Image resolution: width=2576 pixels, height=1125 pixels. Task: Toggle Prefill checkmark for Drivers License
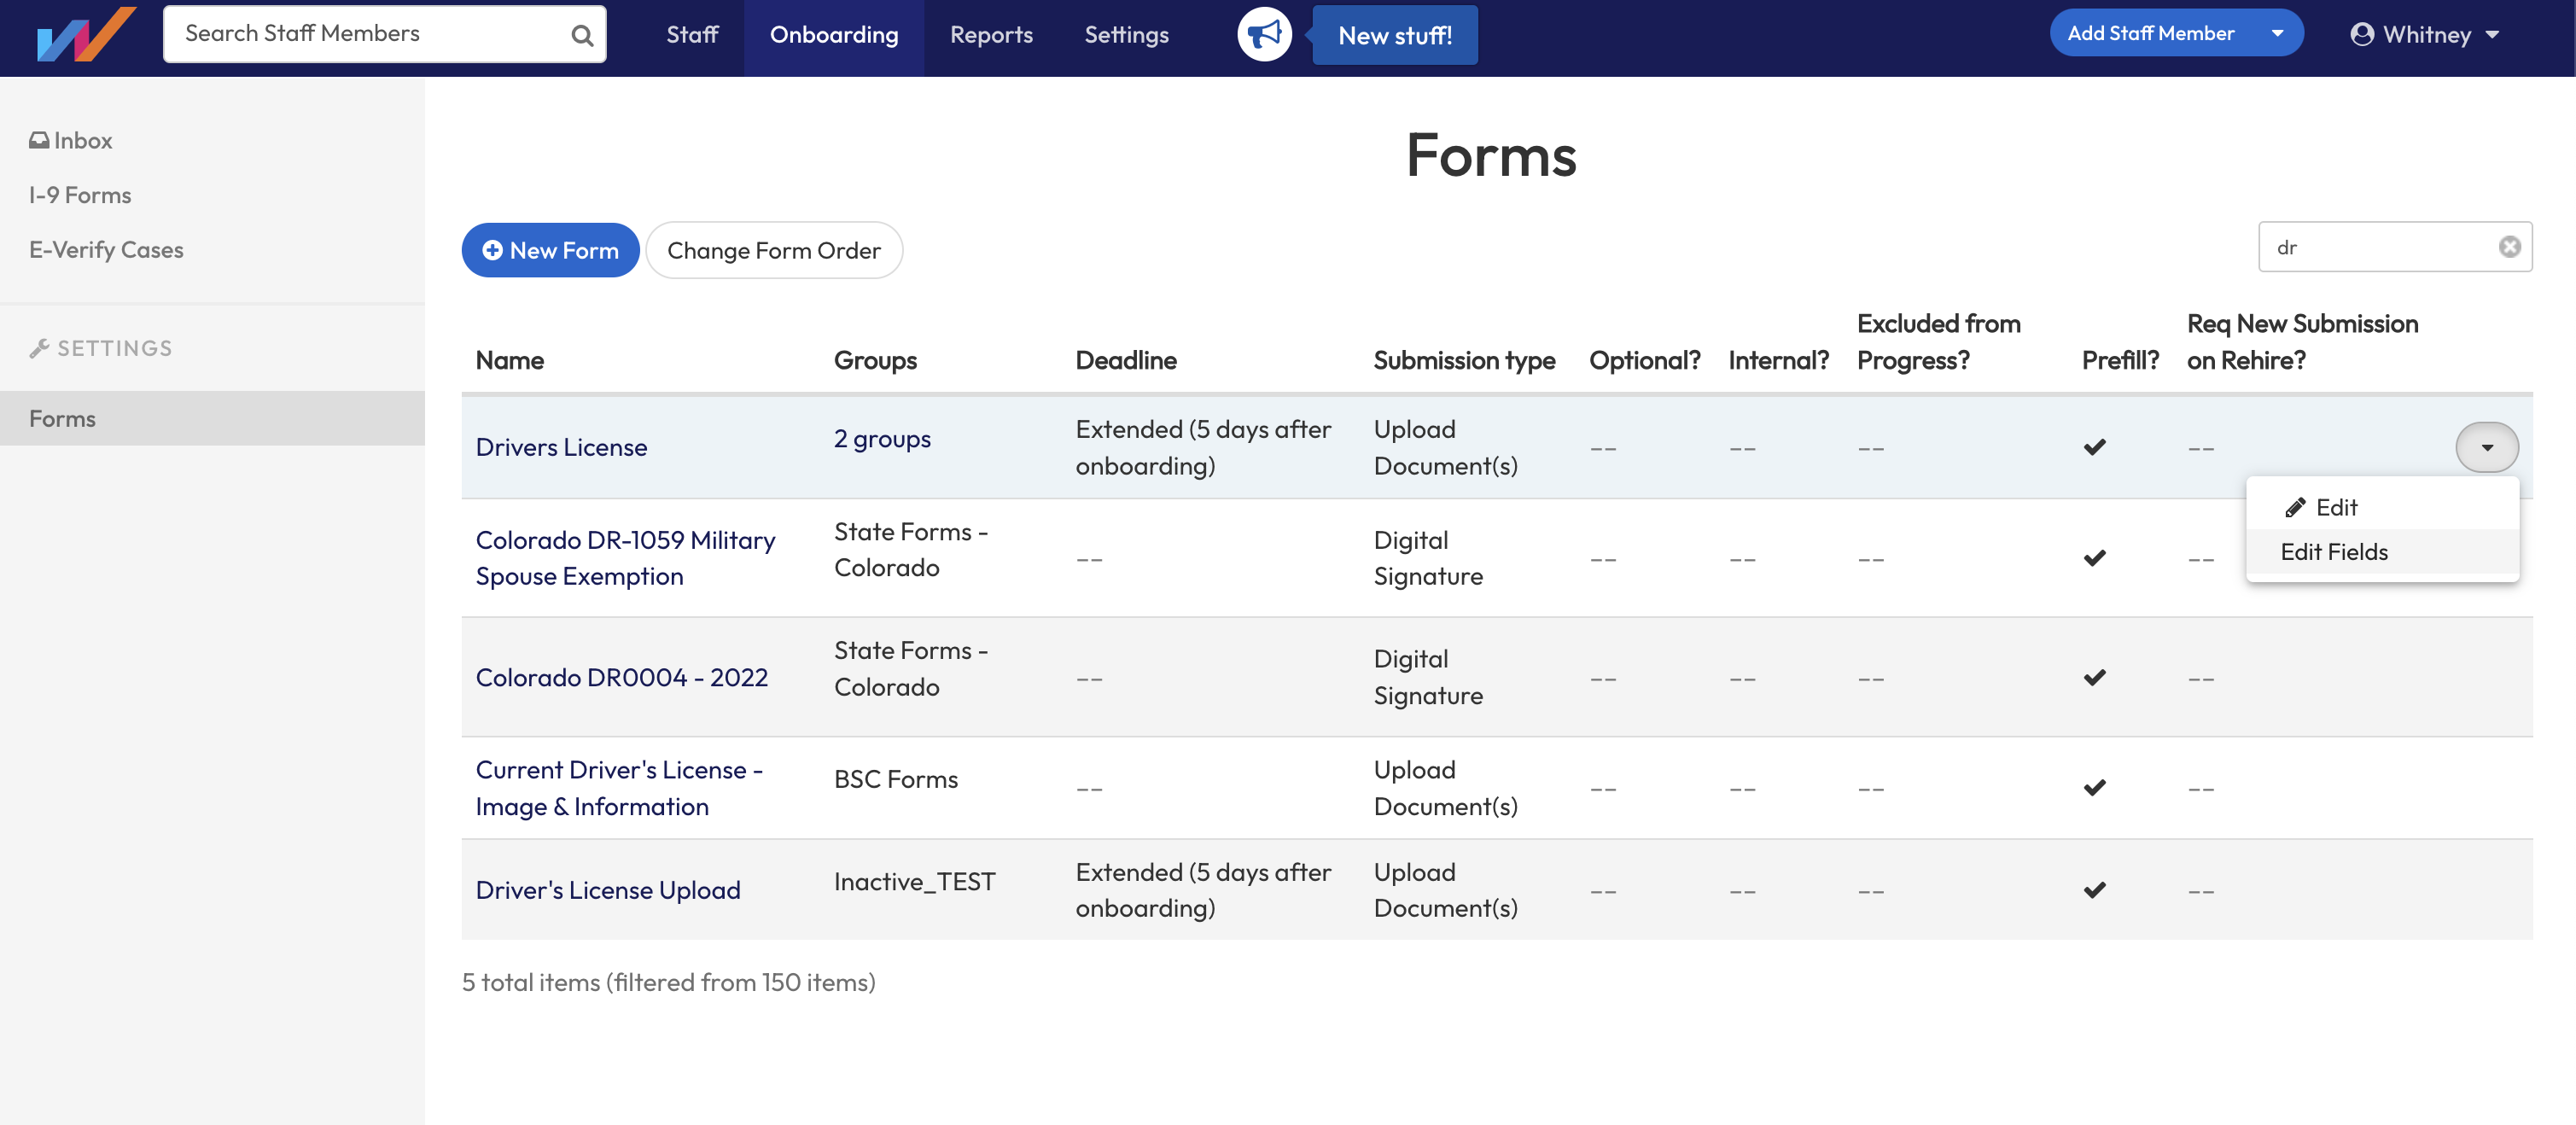[2096, 447]
